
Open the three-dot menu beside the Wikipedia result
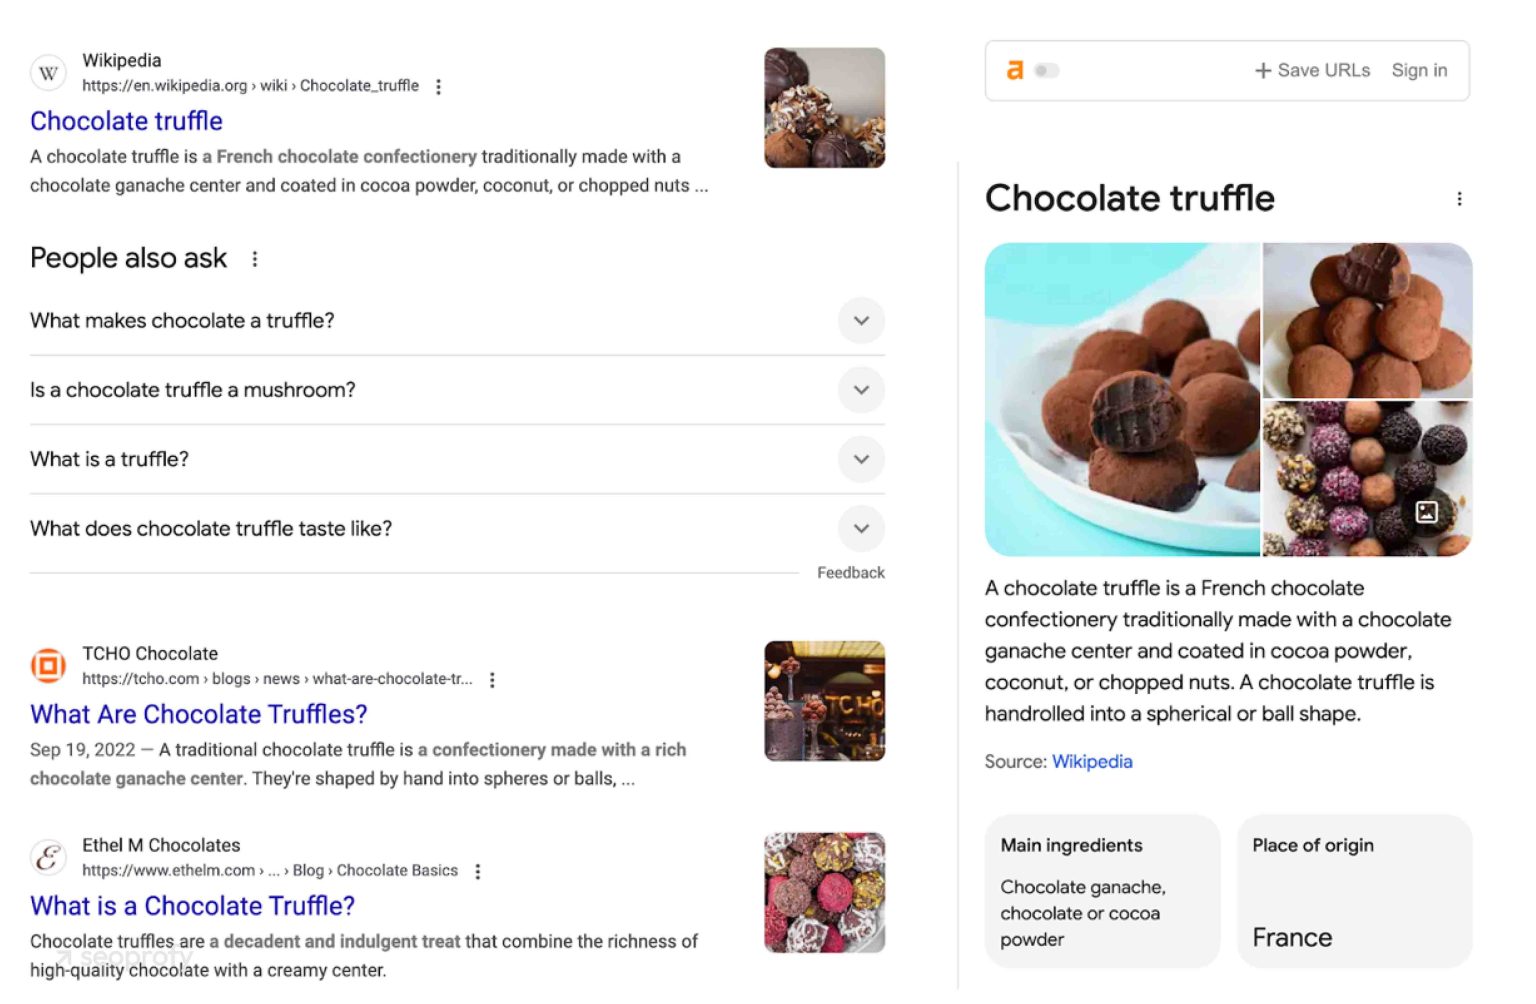[438, 87]
